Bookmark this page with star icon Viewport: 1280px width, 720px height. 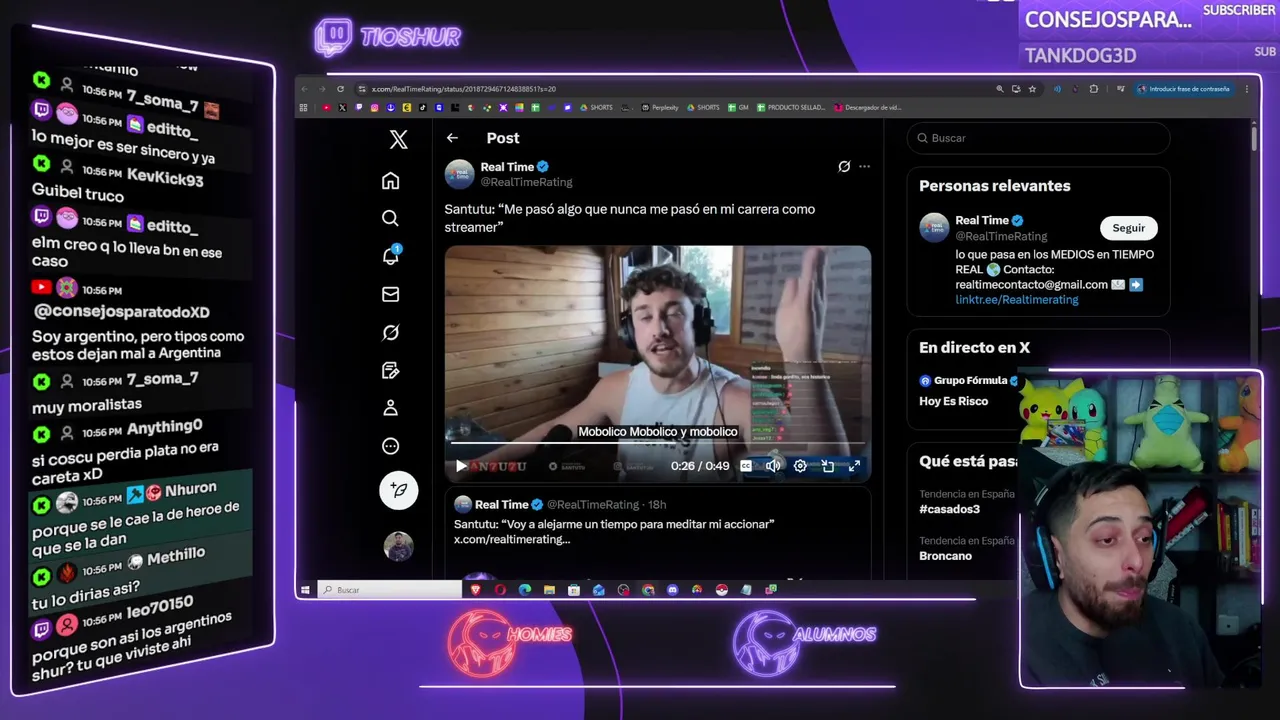pyautogui.click(x=1032, y=89)
